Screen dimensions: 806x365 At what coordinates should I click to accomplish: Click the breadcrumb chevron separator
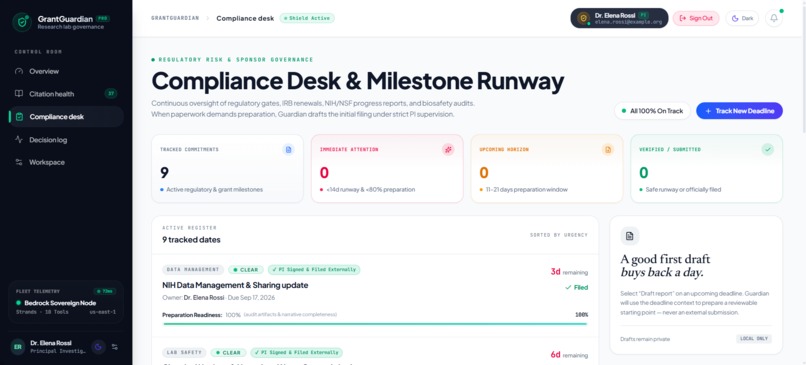click(208, 18)
